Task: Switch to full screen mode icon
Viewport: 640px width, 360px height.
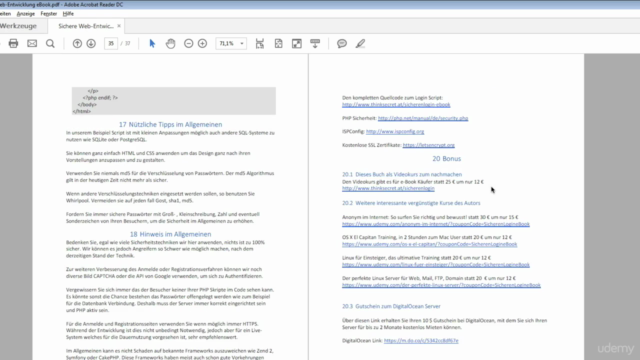Action: click(x=297, y=43)
